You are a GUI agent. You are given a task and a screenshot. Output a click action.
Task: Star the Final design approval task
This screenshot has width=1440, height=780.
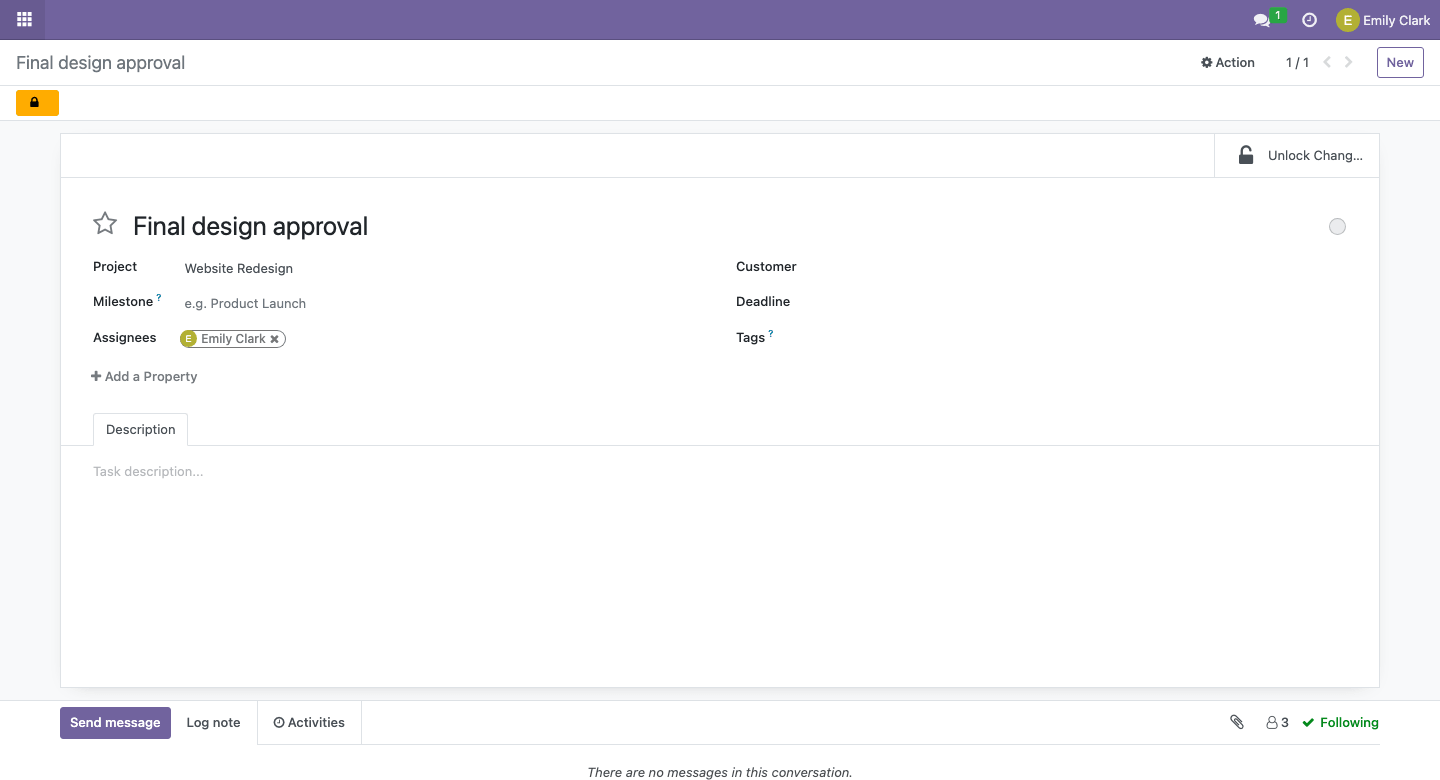105,224
